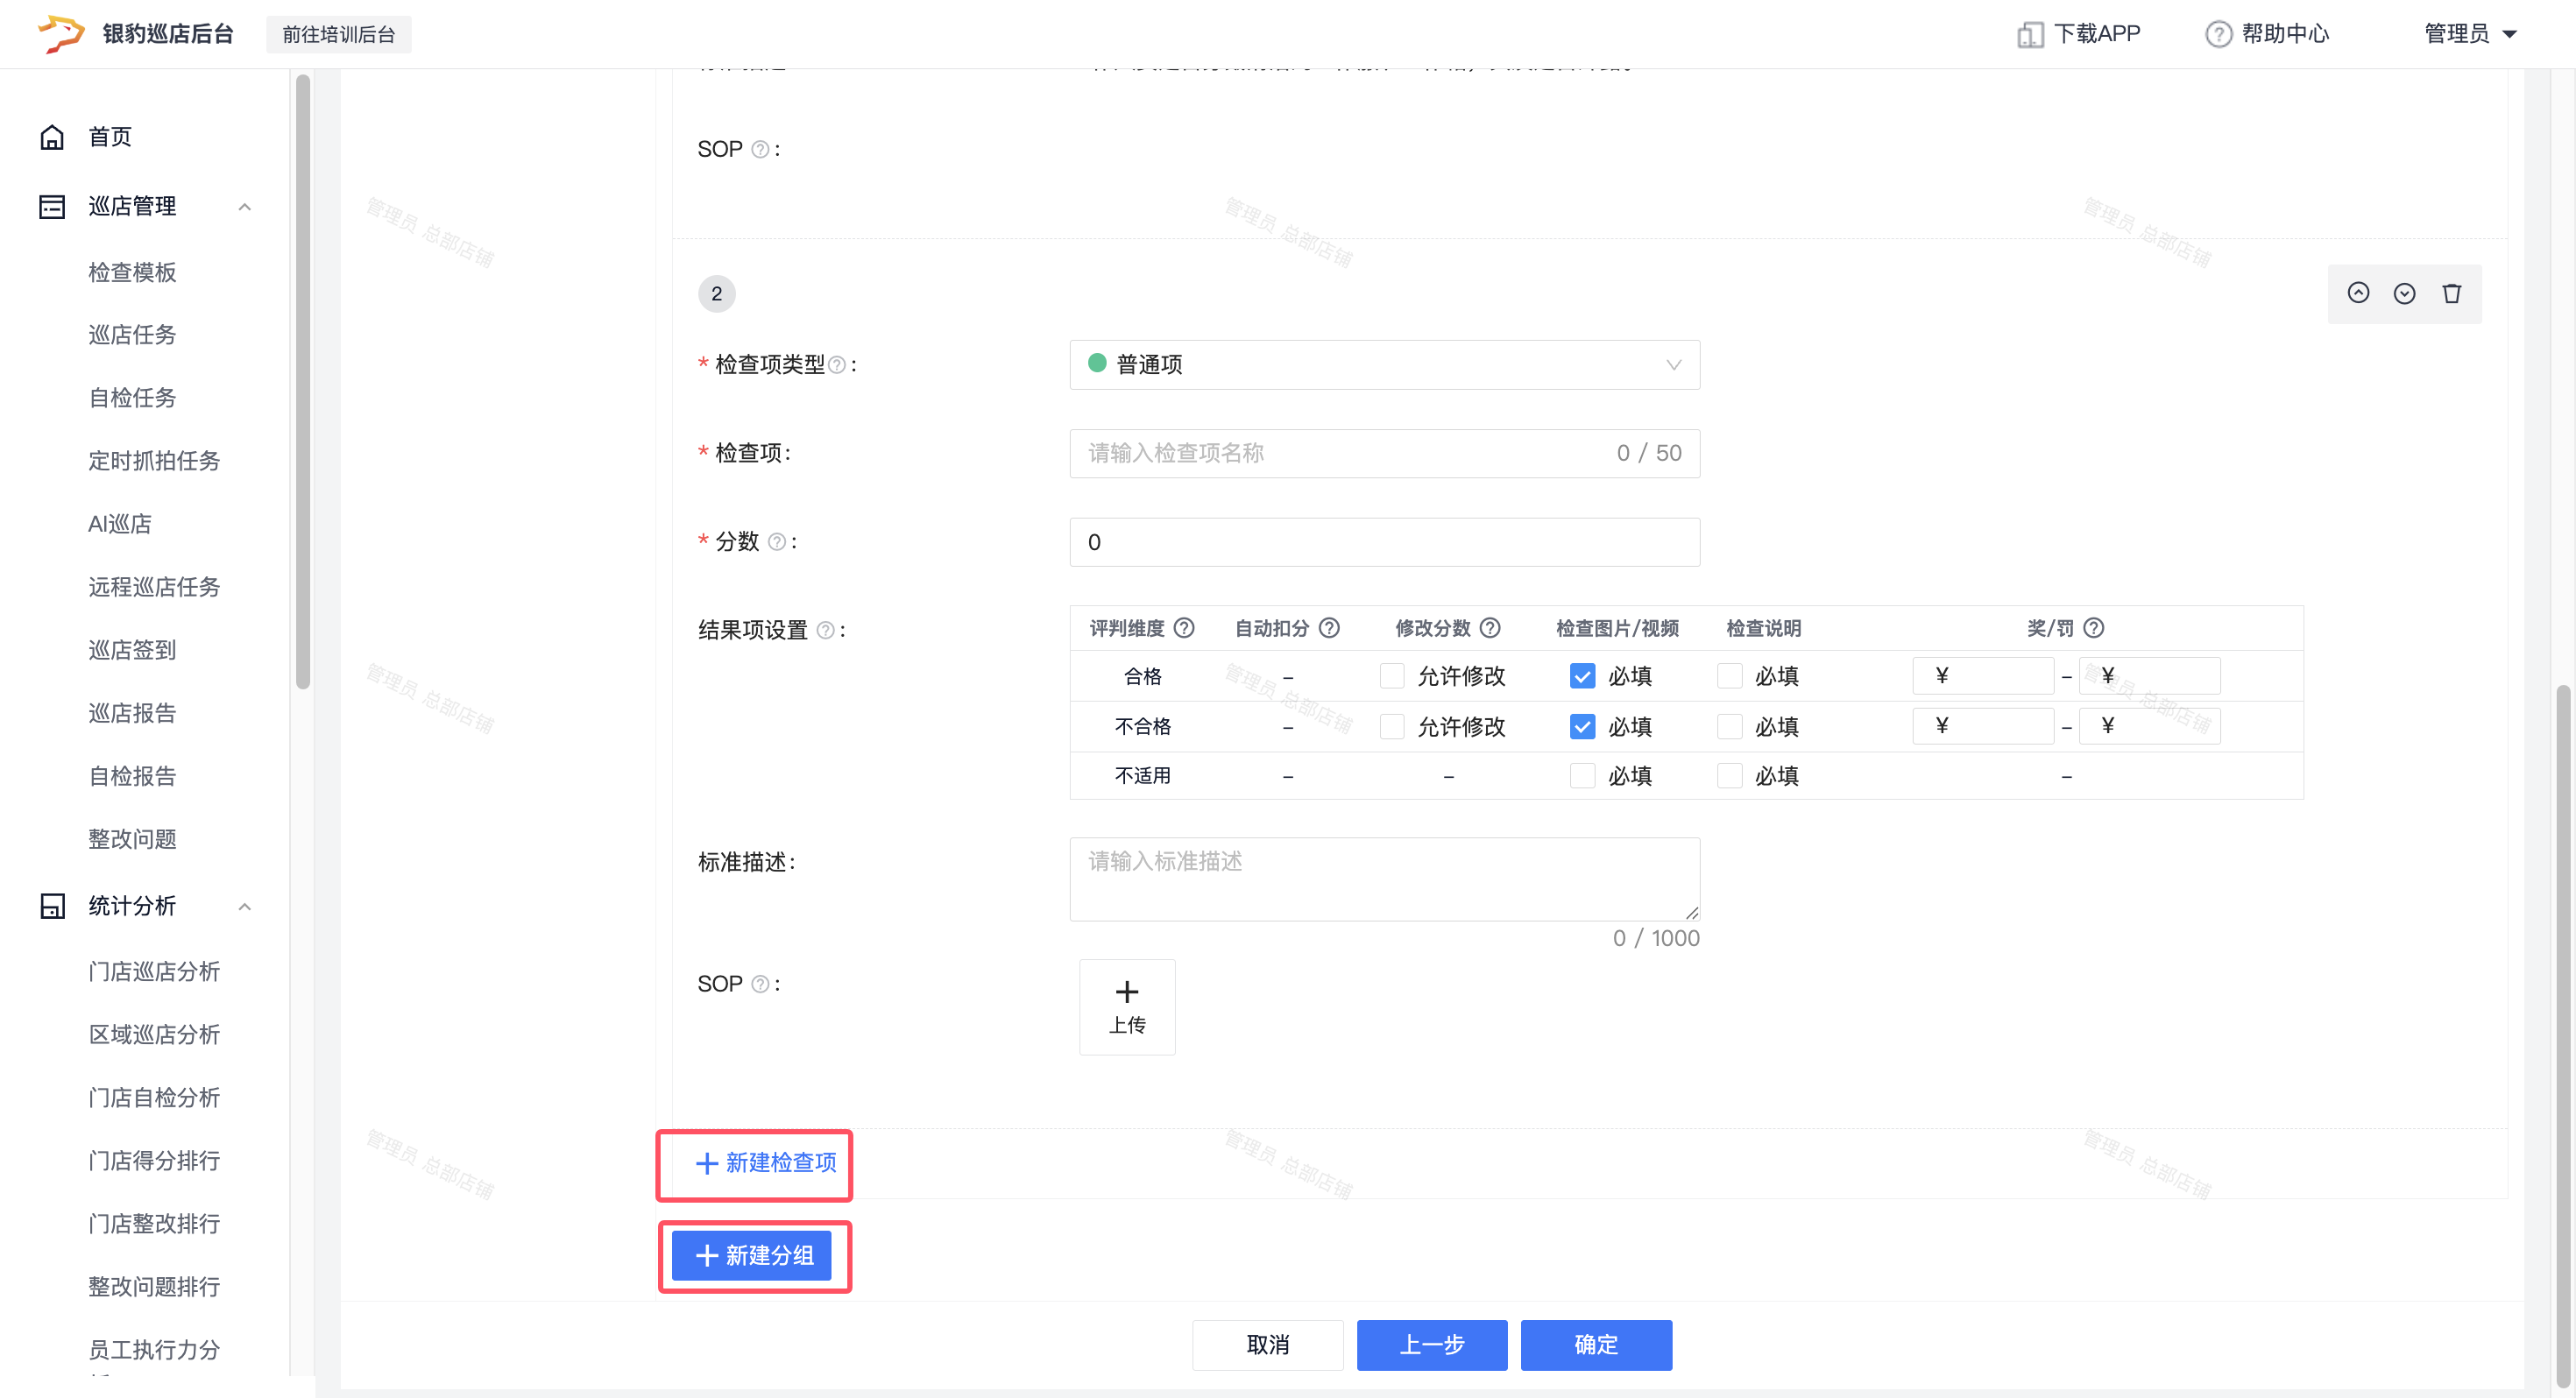The height and width of the screenshot is (1398, 2576).
Task: Click the 新建检查项 link
Action: 766,1162
